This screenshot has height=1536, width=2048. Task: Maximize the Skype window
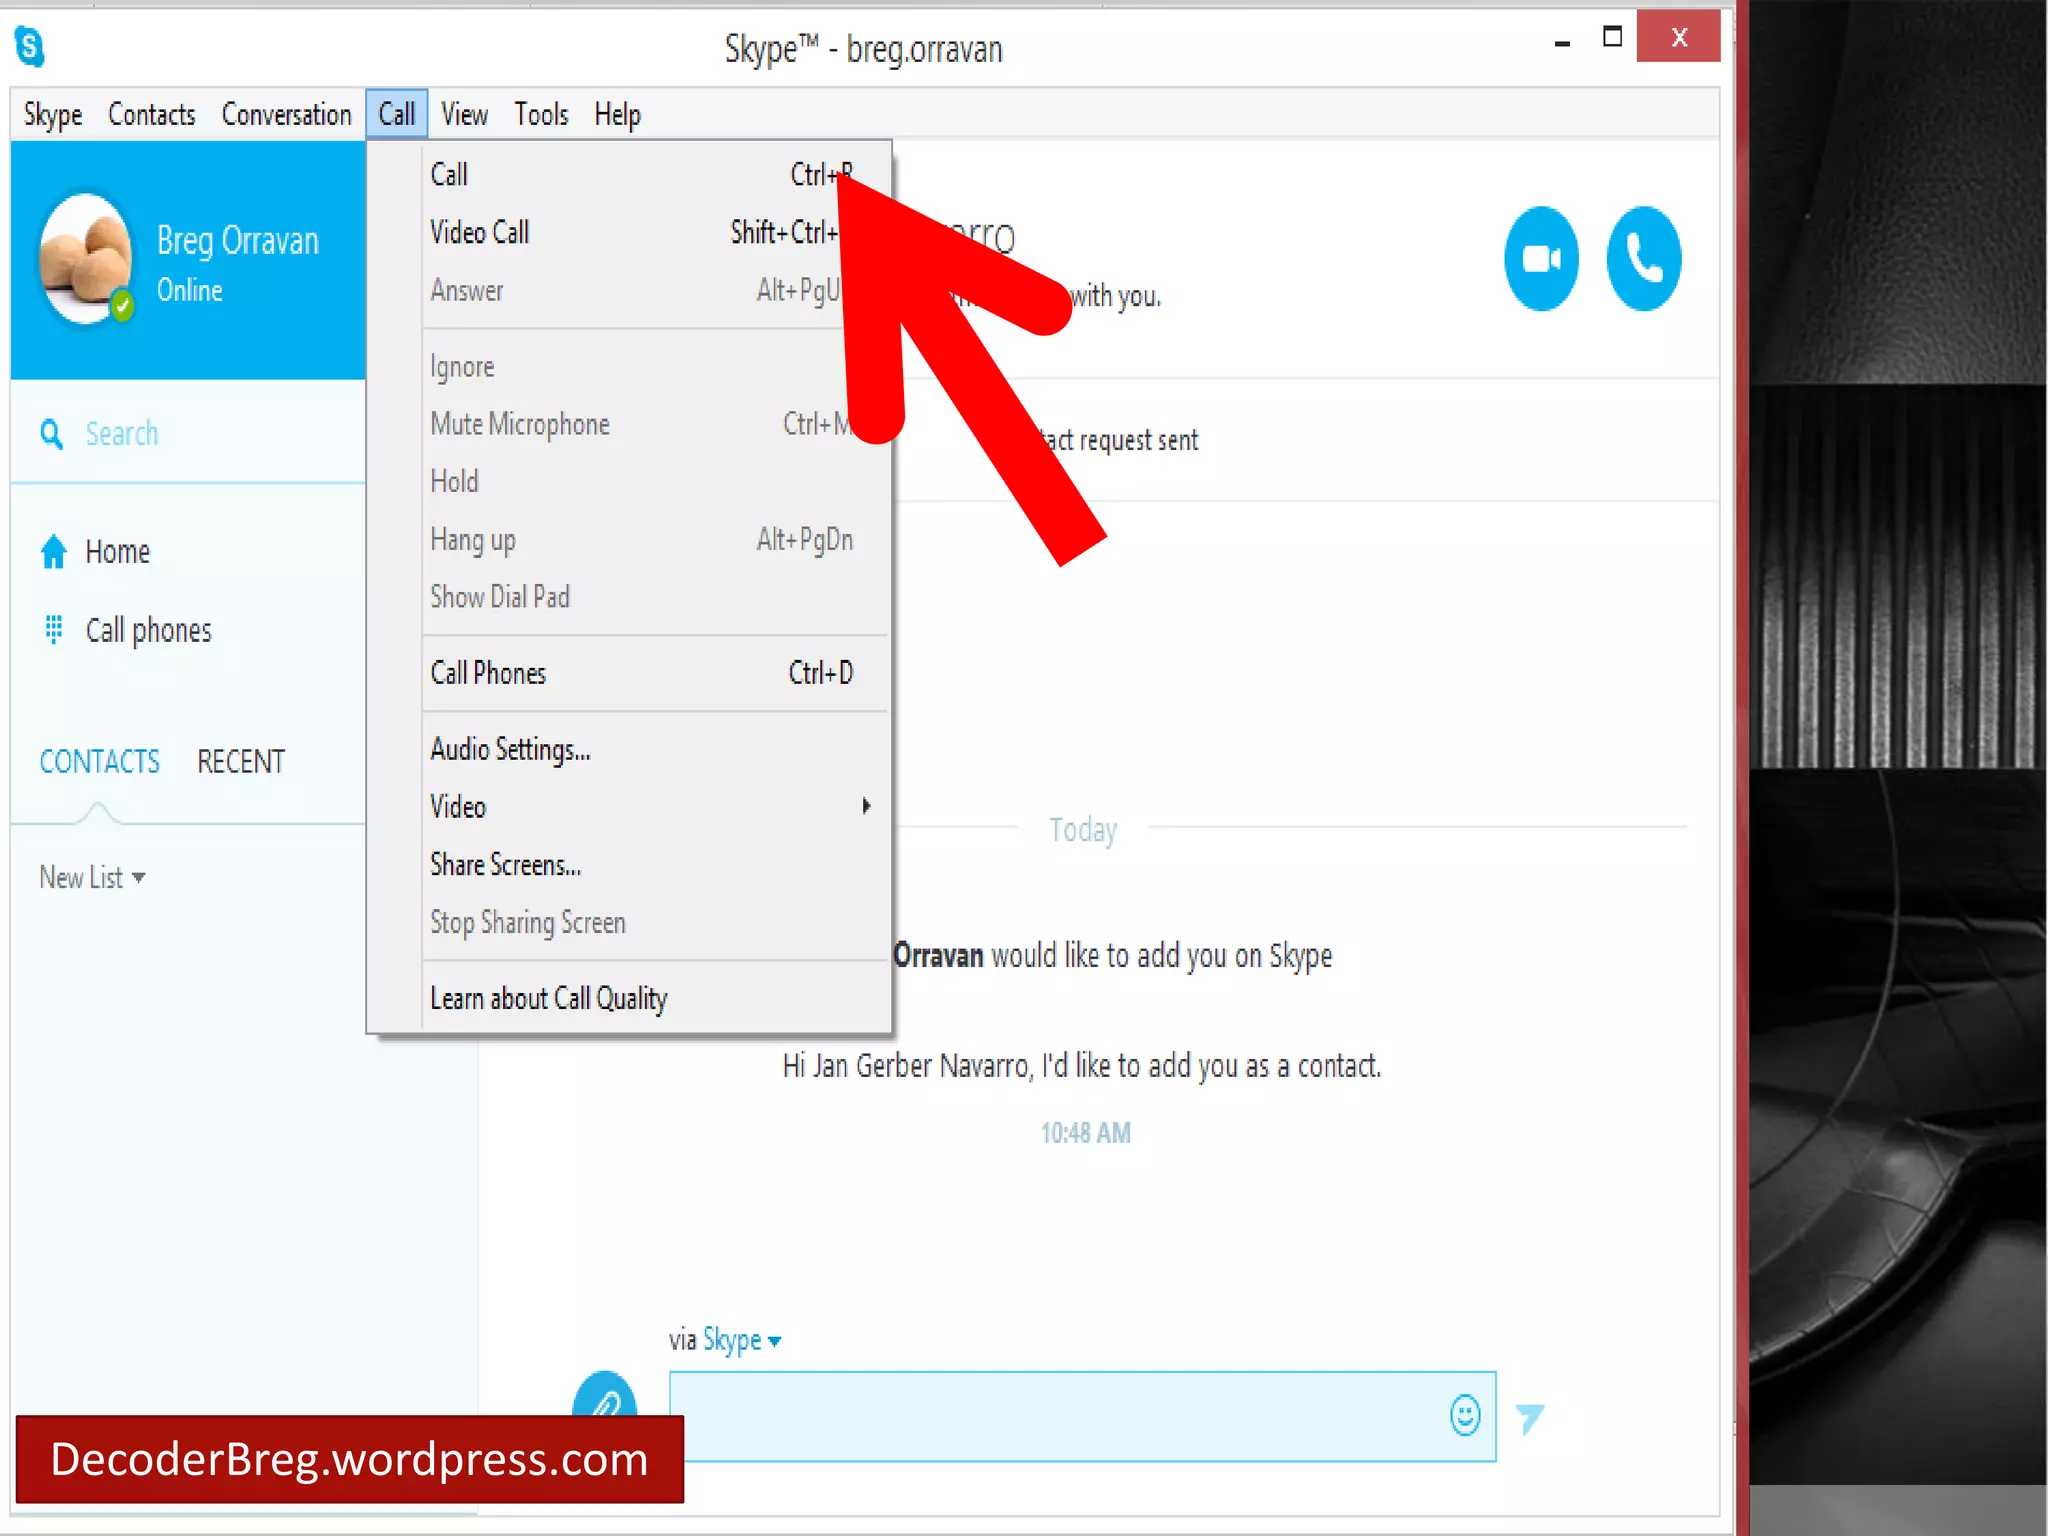point(1612,38)
